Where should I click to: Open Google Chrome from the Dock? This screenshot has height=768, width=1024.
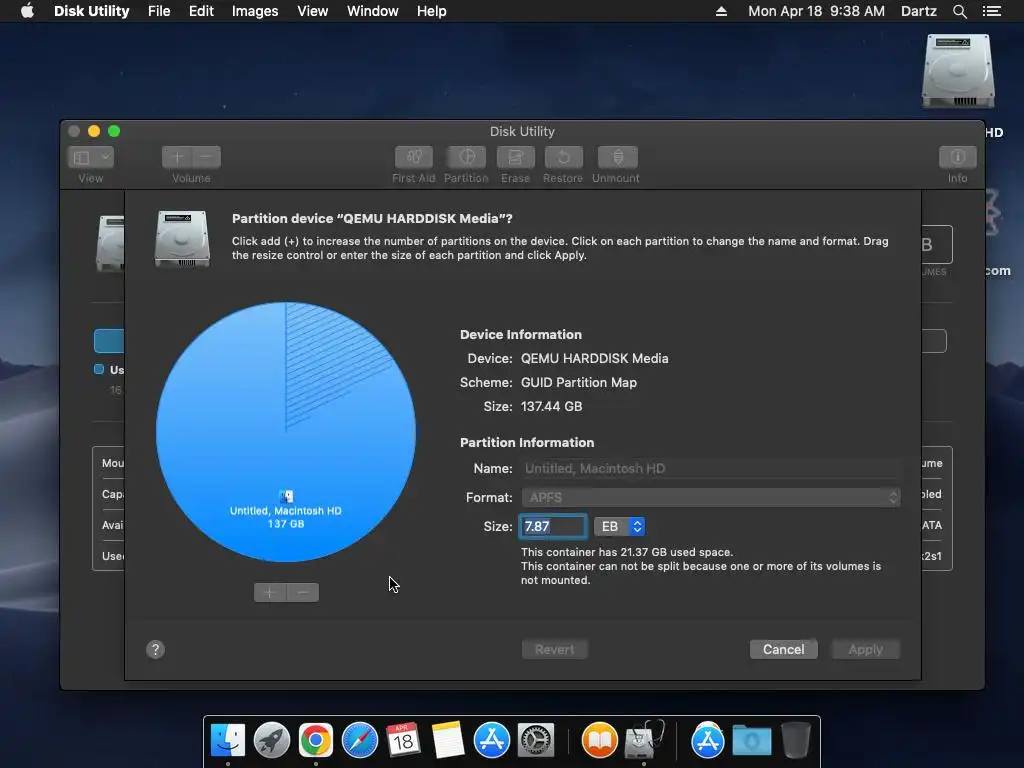(315, 741)
